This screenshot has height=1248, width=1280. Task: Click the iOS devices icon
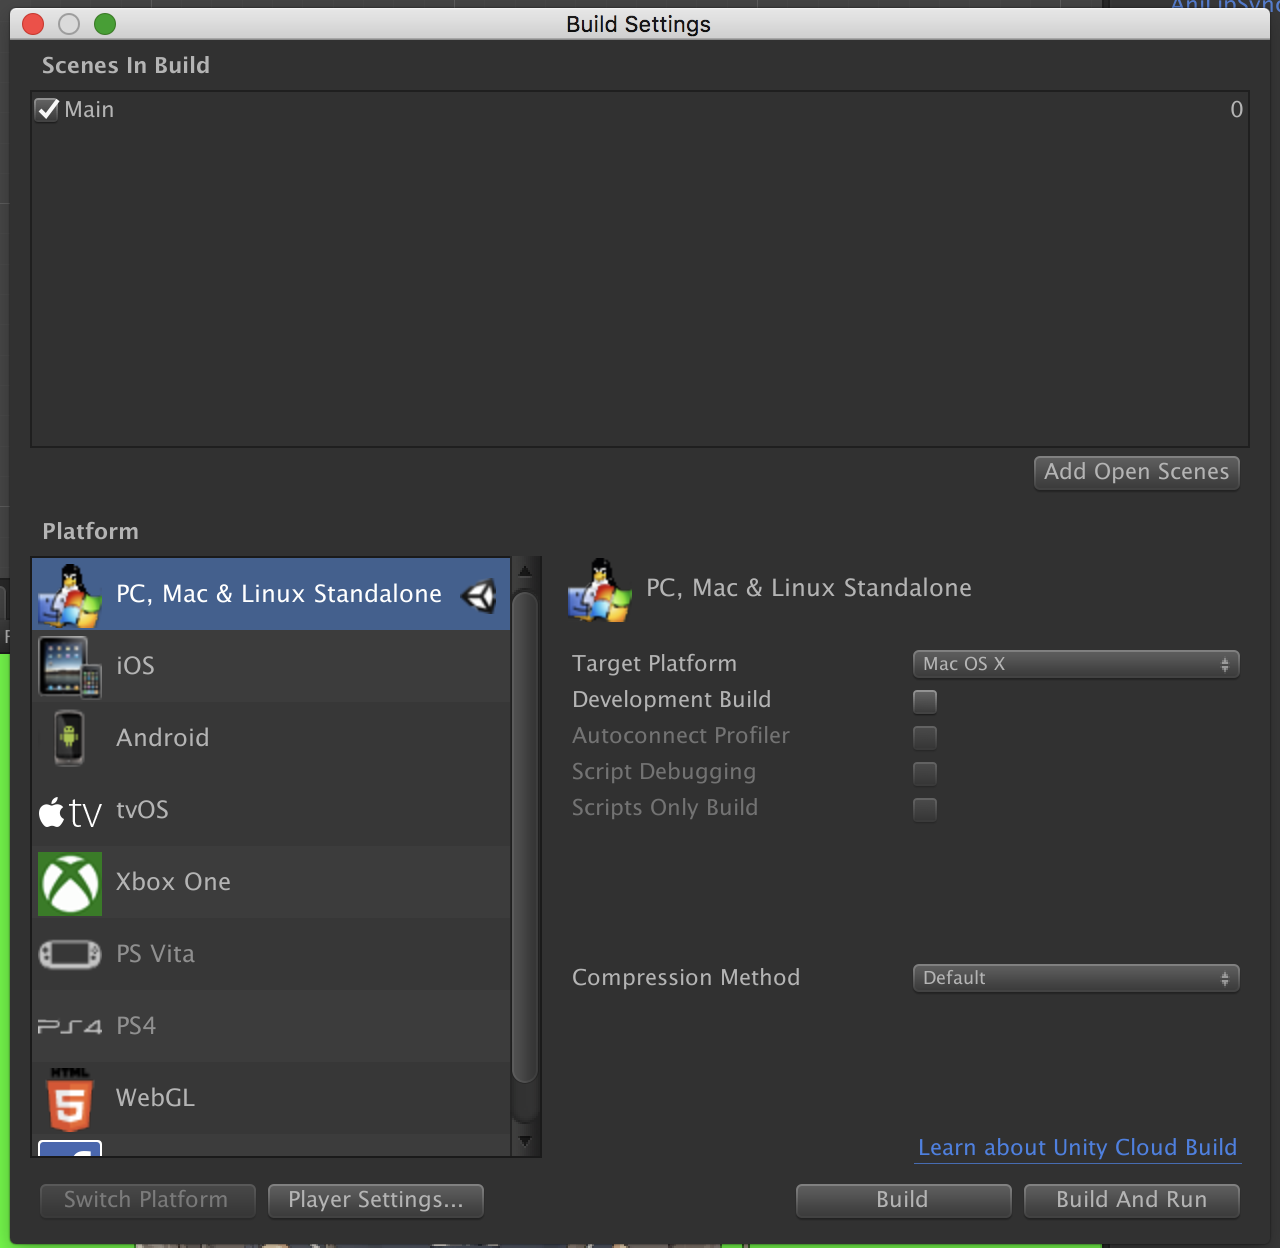(x=70, y=666)
